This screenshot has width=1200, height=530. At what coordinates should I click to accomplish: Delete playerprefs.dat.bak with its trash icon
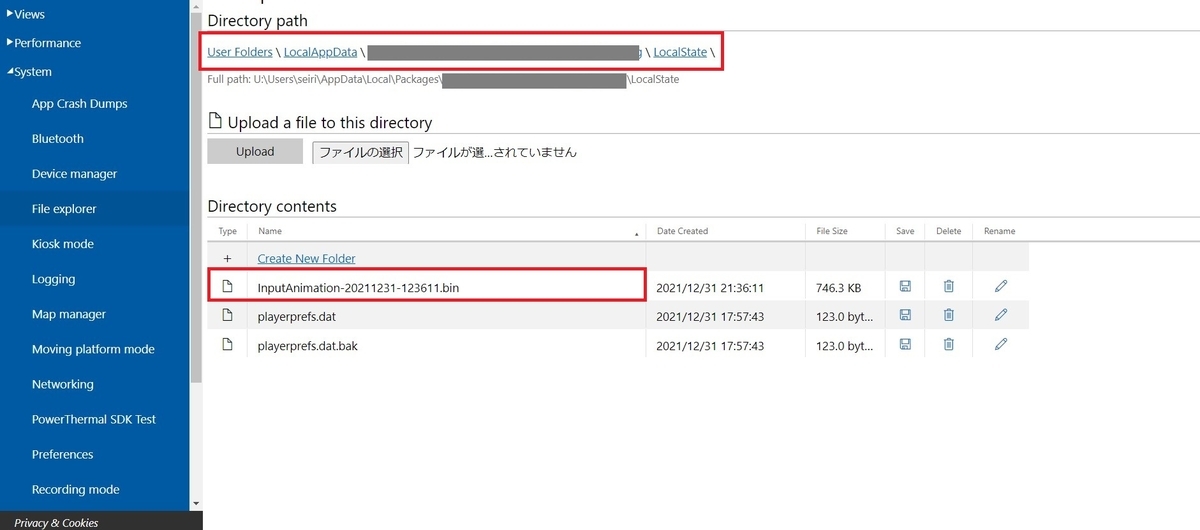[x=949, y=344]
